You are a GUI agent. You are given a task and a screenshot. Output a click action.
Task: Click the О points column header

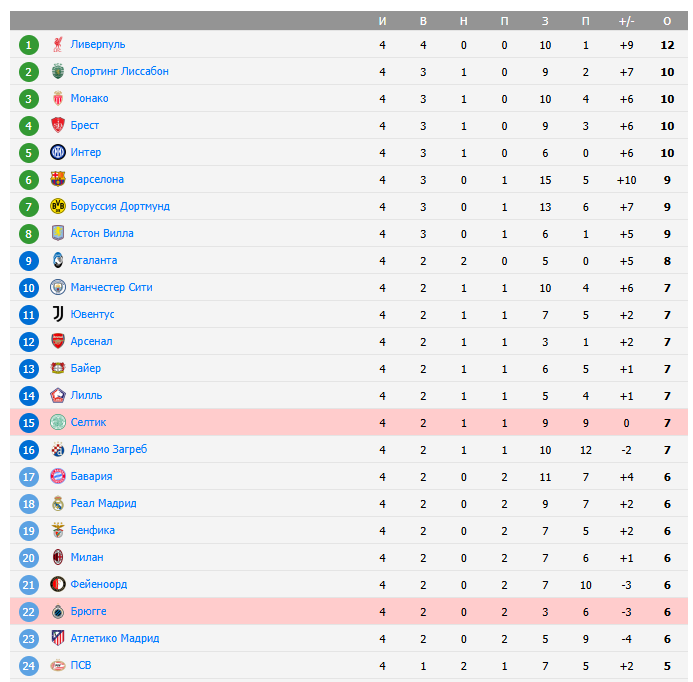(667, 21)
